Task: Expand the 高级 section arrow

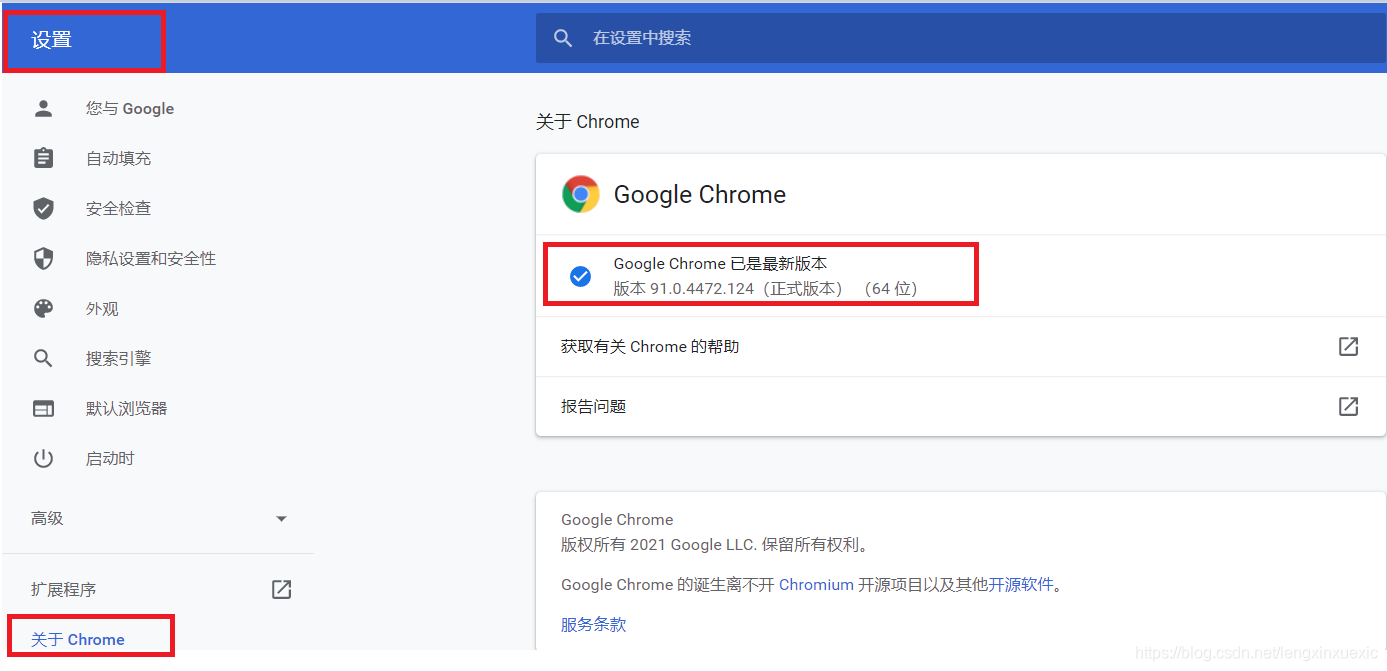Action: point(281,518)
